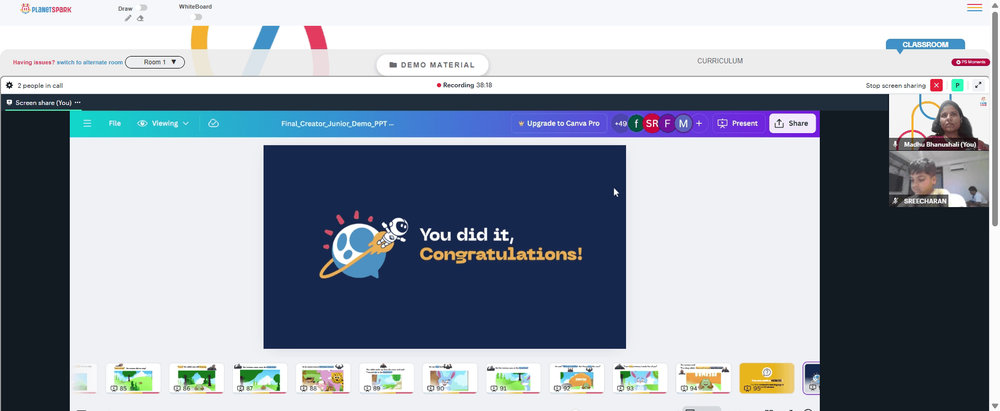Click the Canva Present button
The image size is (1000, 411).
point(739,123)
